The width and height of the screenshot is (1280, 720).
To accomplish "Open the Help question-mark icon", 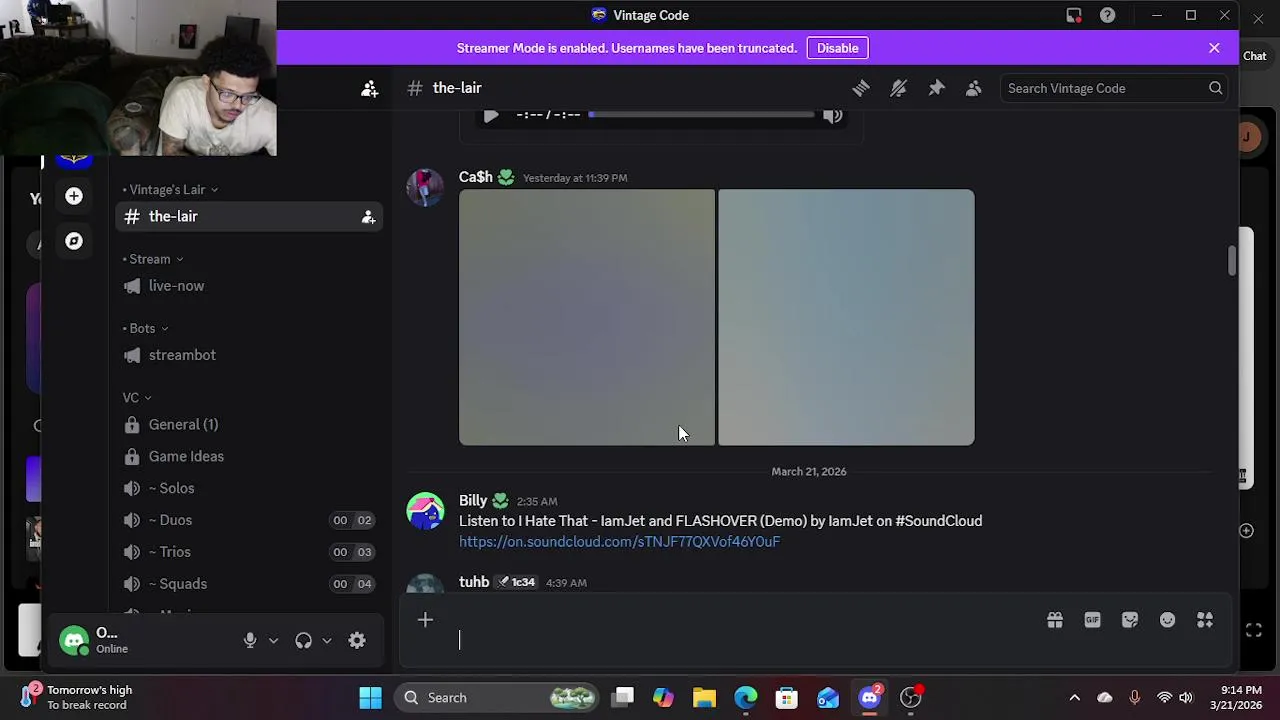I will coord(1107,15).
